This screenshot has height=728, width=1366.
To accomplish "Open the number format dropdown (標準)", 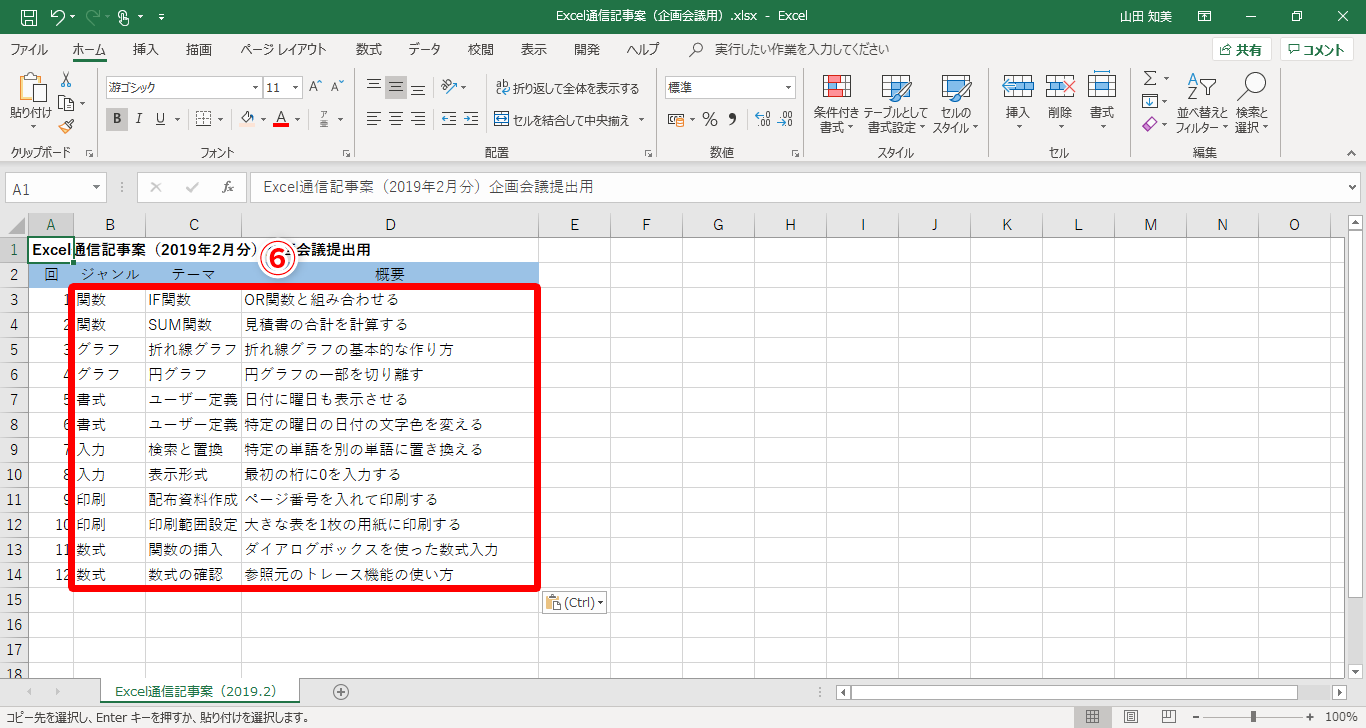I will point(788,87).
